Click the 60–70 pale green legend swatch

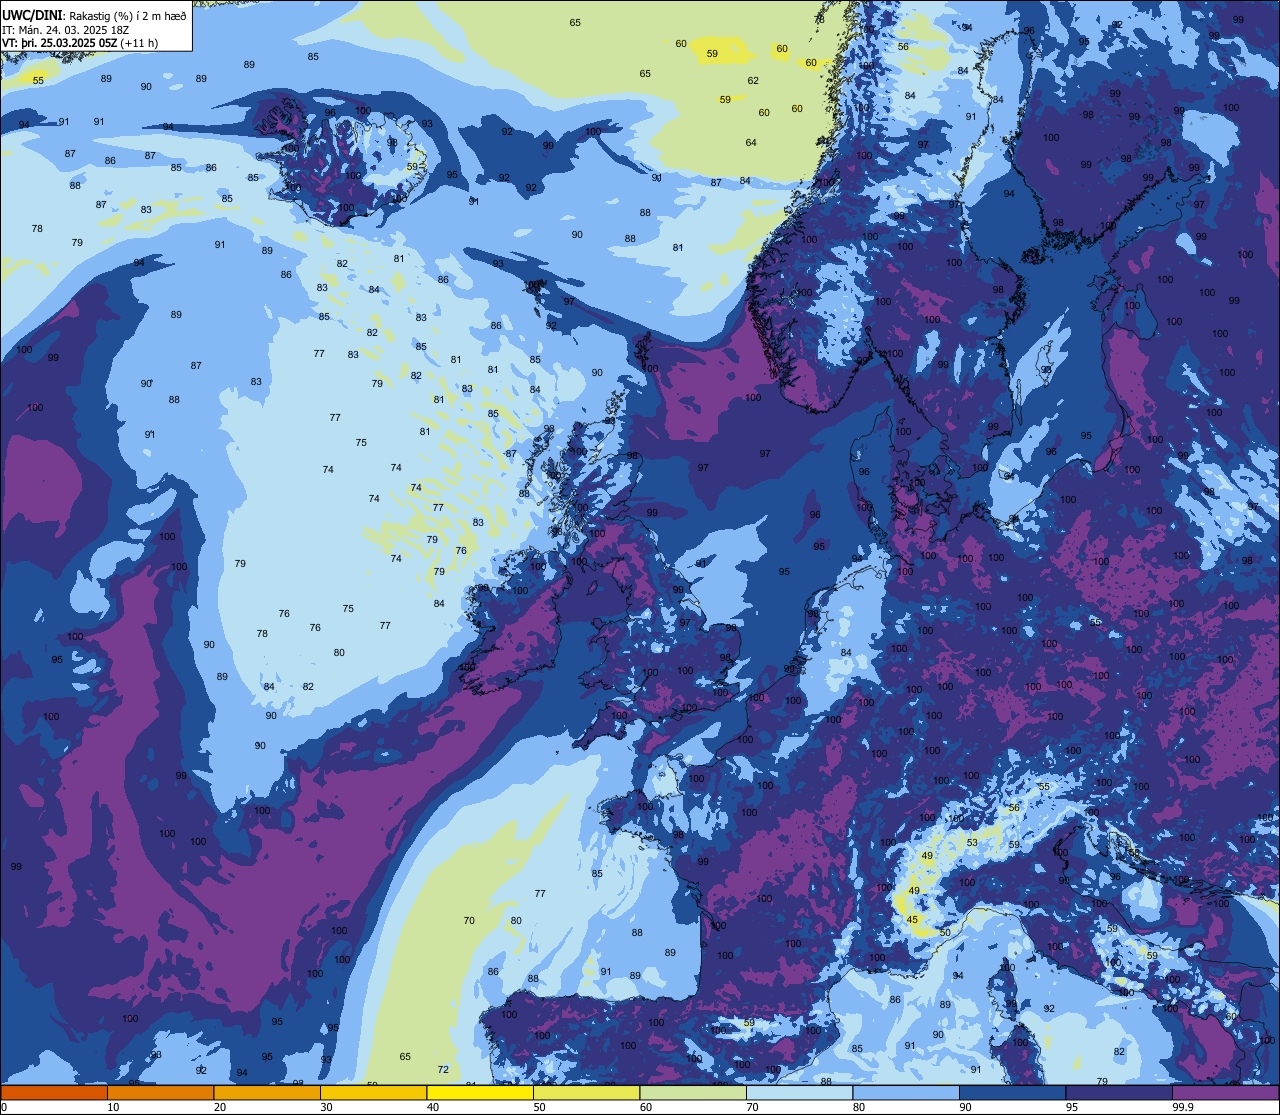[x=693, y=1092]
